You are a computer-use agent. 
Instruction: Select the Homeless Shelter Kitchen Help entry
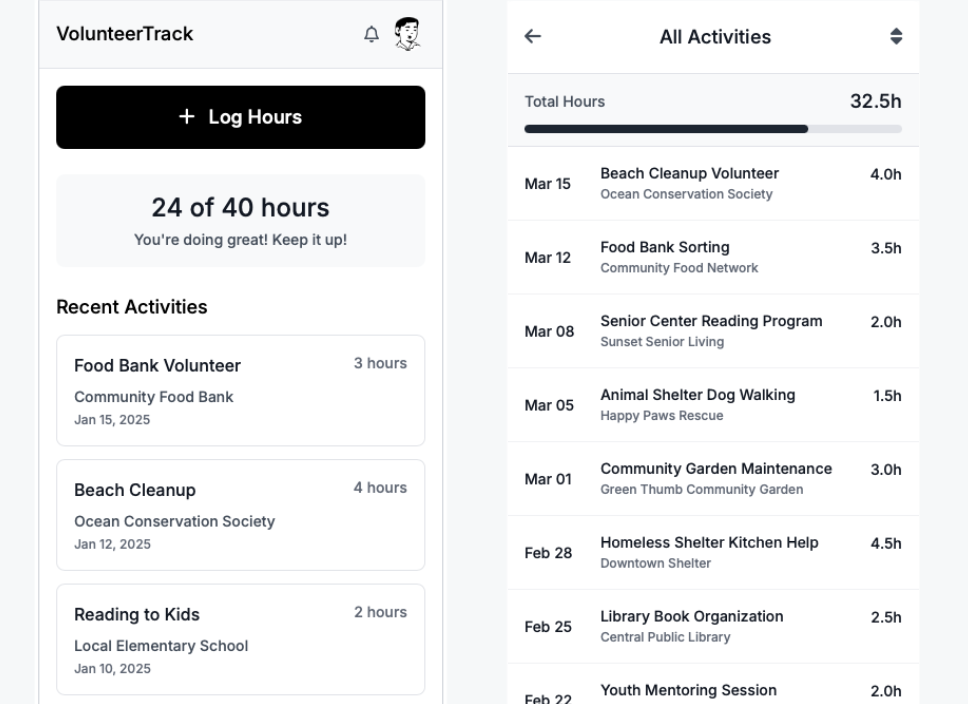pos(713,553)
